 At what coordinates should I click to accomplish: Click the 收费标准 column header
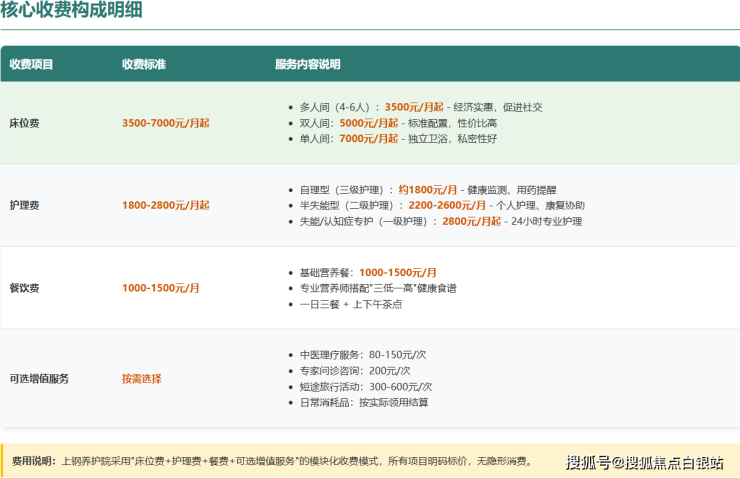(143, 64)
